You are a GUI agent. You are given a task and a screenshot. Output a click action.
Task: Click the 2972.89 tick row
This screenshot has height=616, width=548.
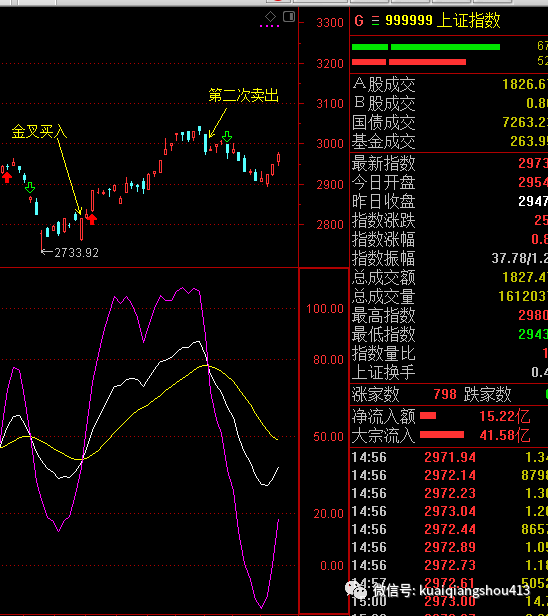point(449,547)
